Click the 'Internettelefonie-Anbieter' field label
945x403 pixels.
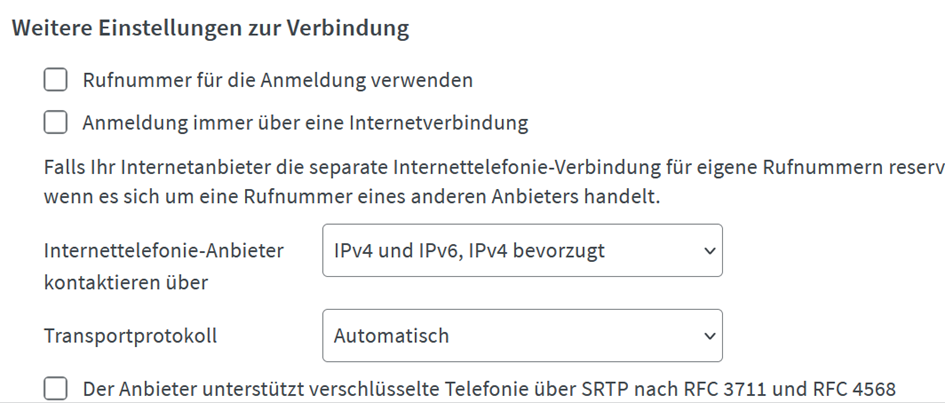click(x=163, y=251)
